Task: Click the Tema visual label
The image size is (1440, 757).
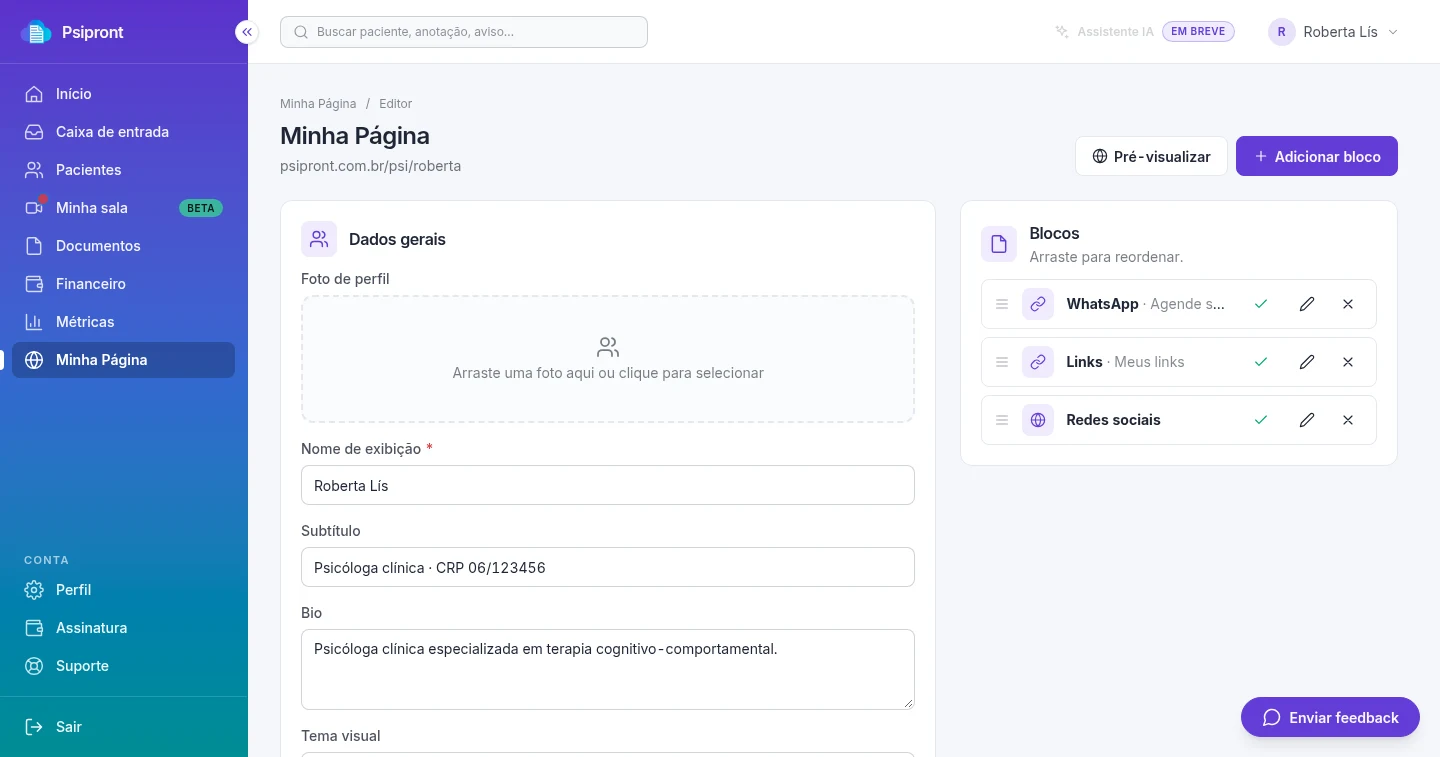Action: pos(341,736)
